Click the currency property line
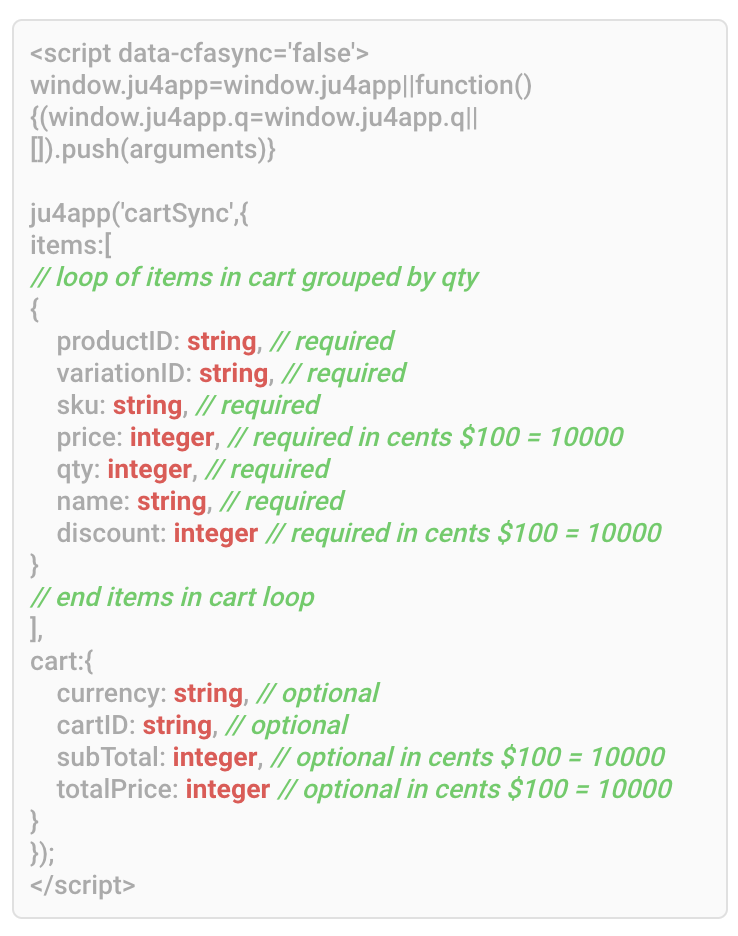The image size is (738, 936). 218,693
